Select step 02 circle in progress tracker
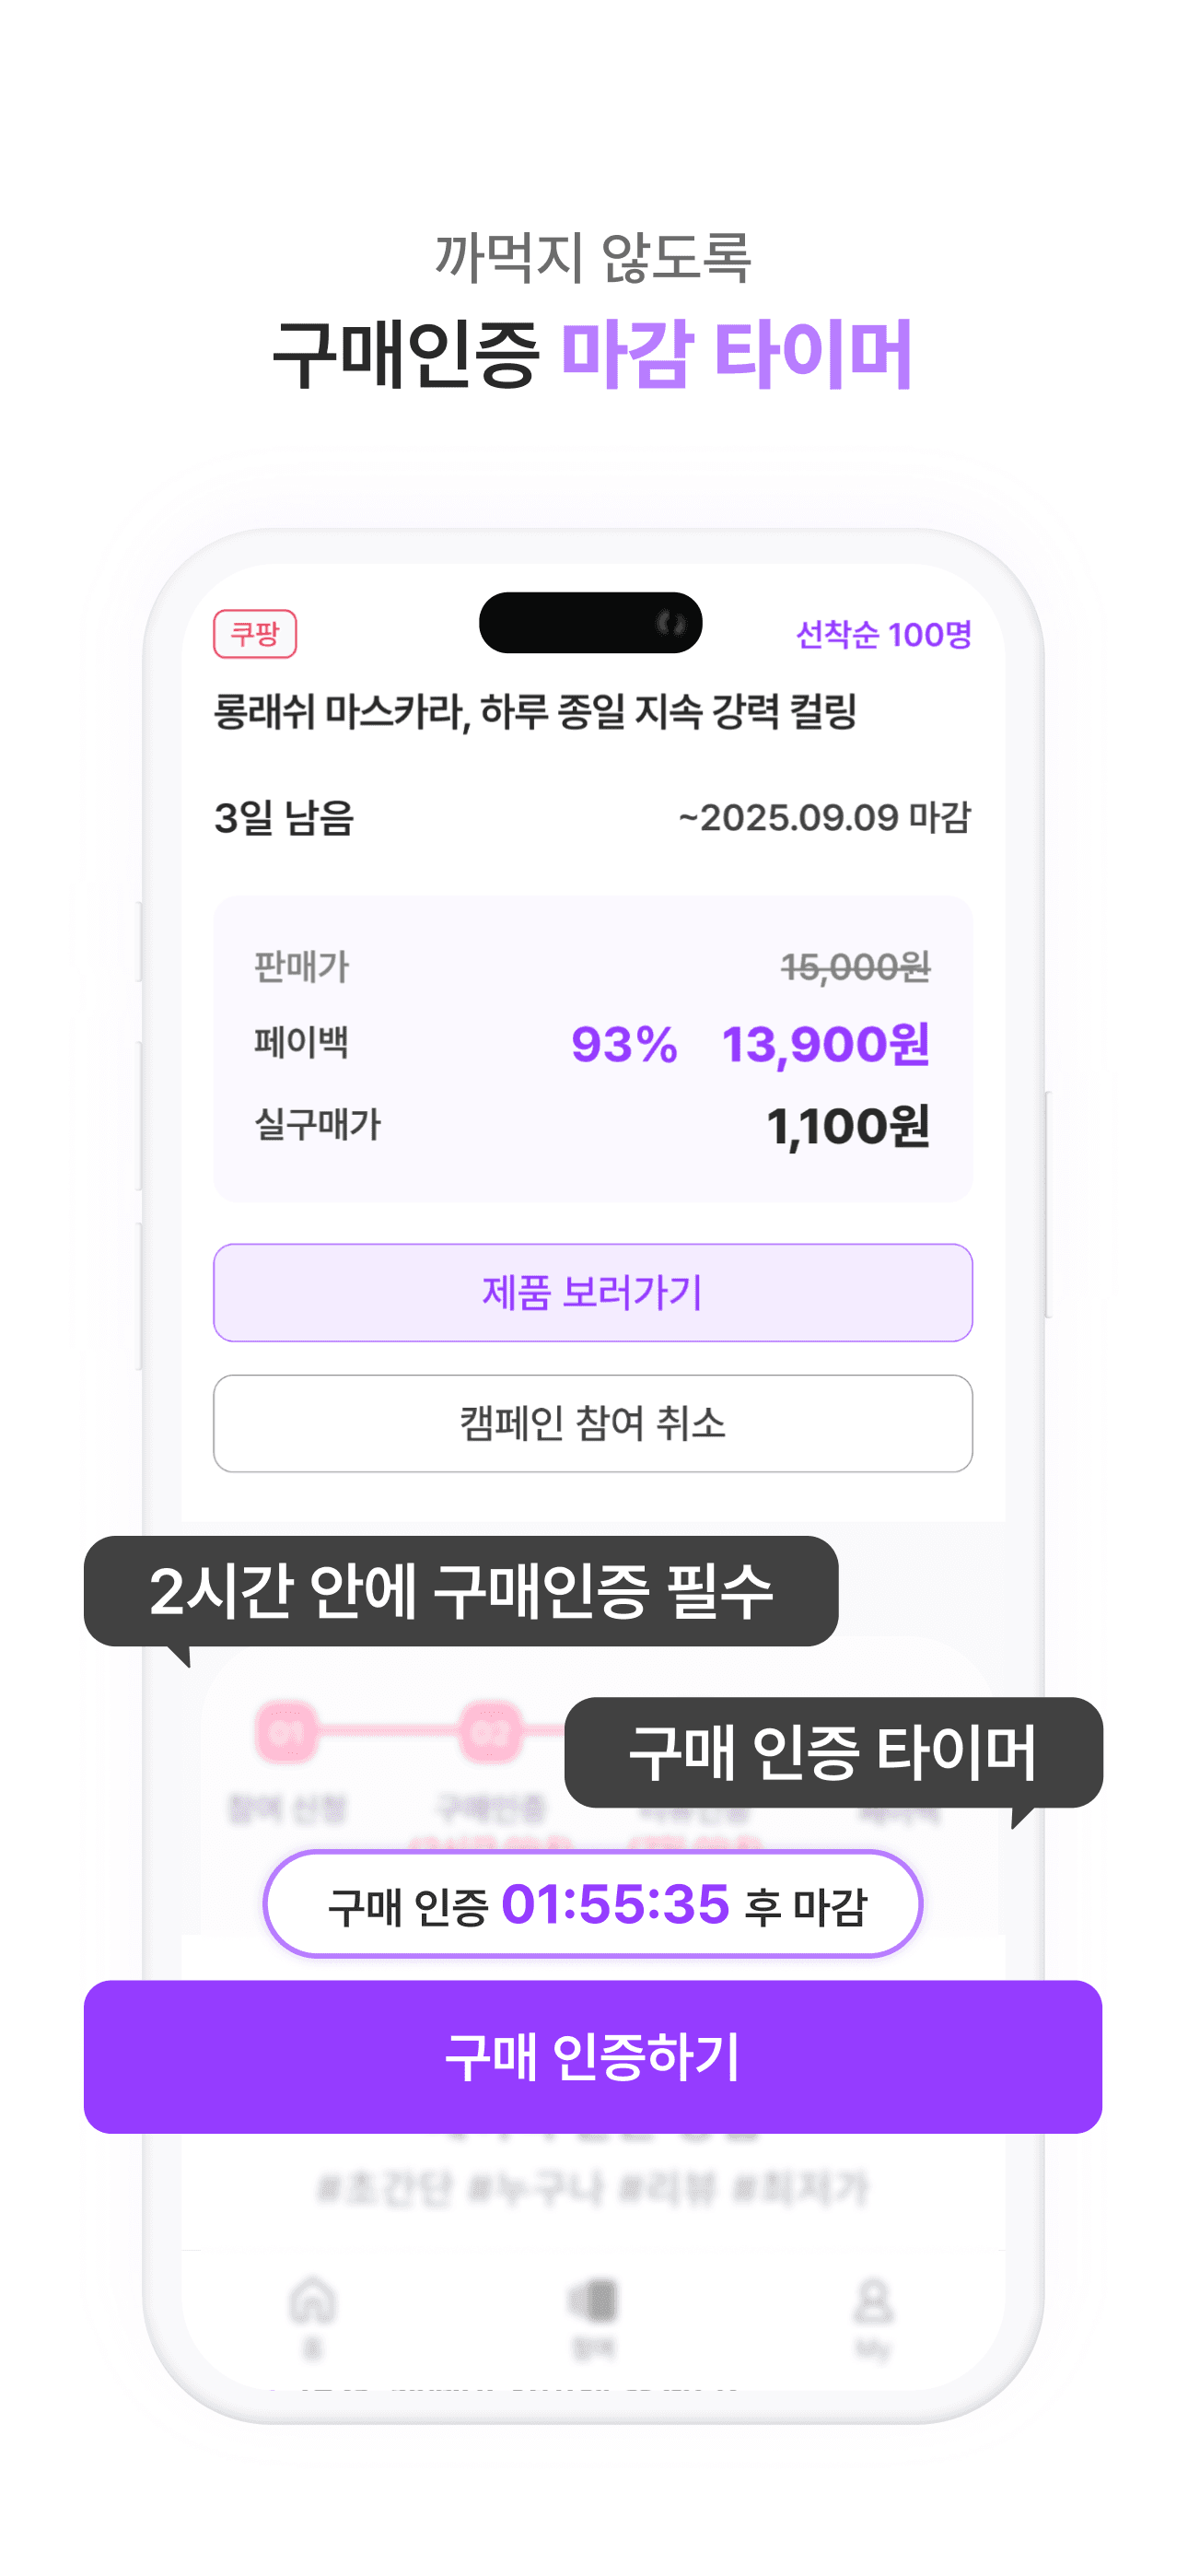 pos(490,1731)
